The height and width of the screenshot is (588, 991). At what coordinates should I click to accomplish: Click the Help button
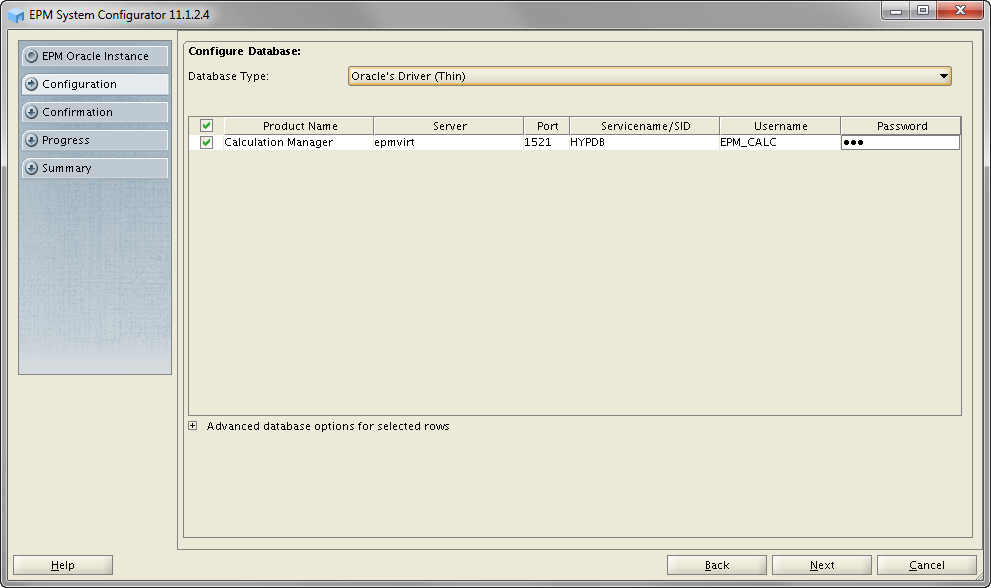tap(63, 565)
